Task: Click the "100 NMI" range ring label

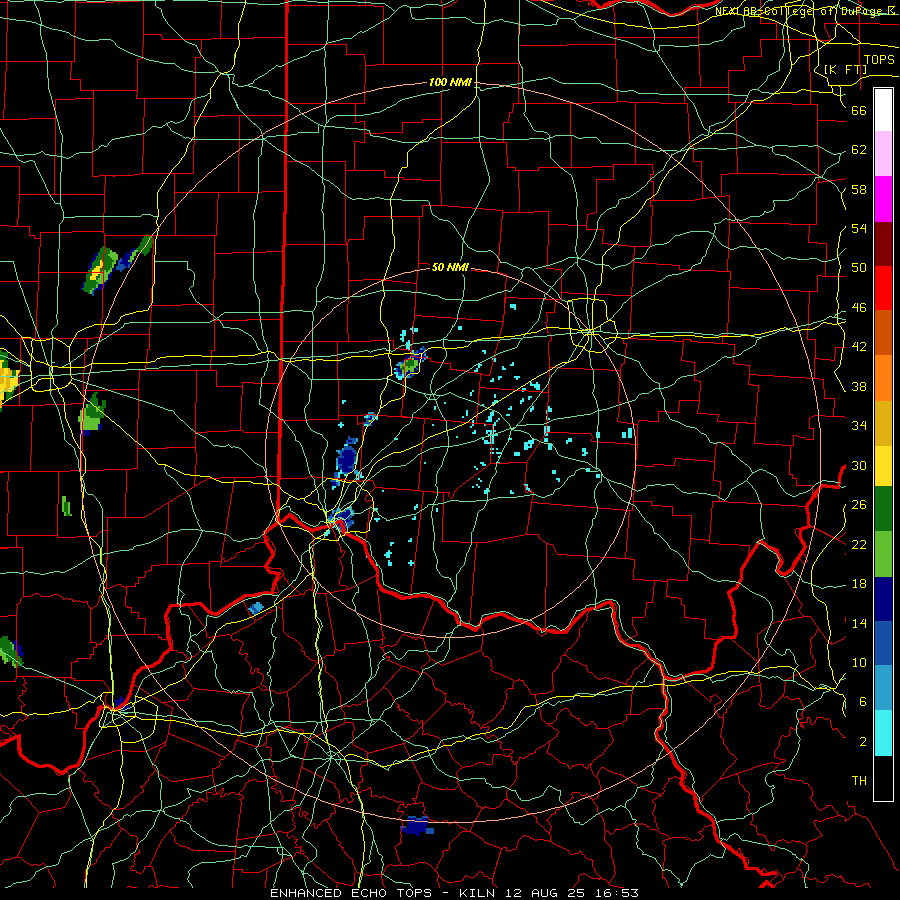Action: (450, 82)
